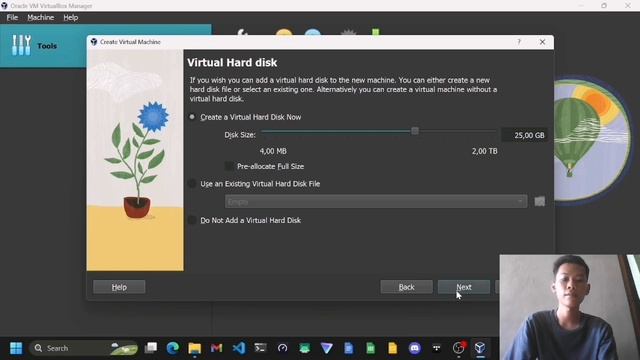
Task: Open the Empty hard disk file dropdown
Action: 376,202
